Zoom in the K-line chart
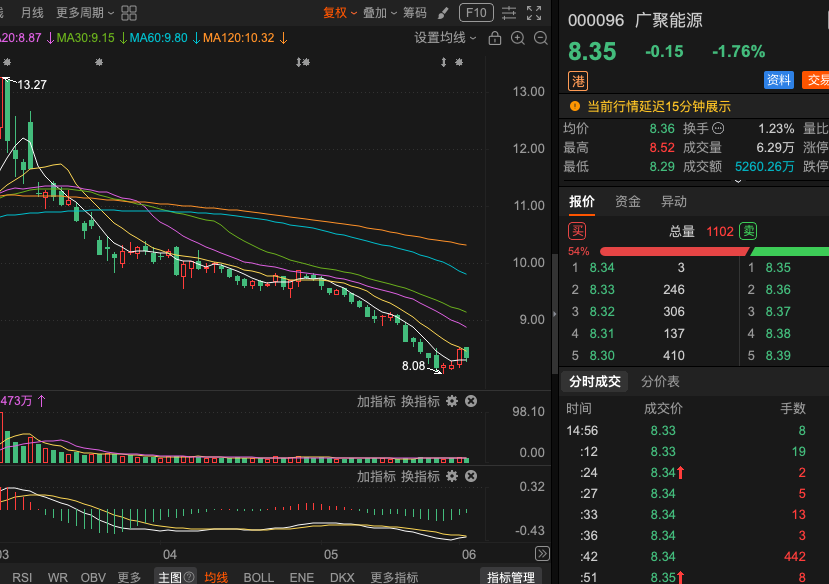Screen dimensions: 829x584 point(518,38)
